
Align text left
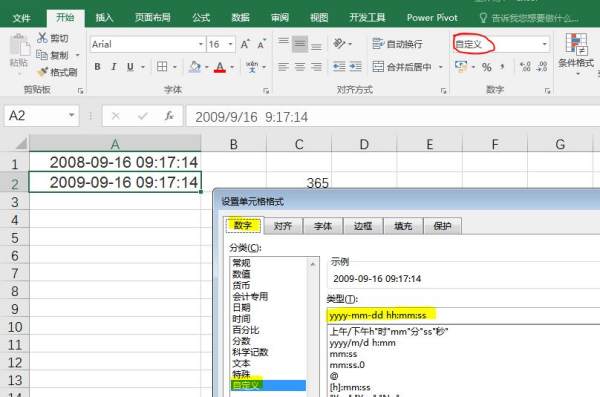click(x=283, y=67)
